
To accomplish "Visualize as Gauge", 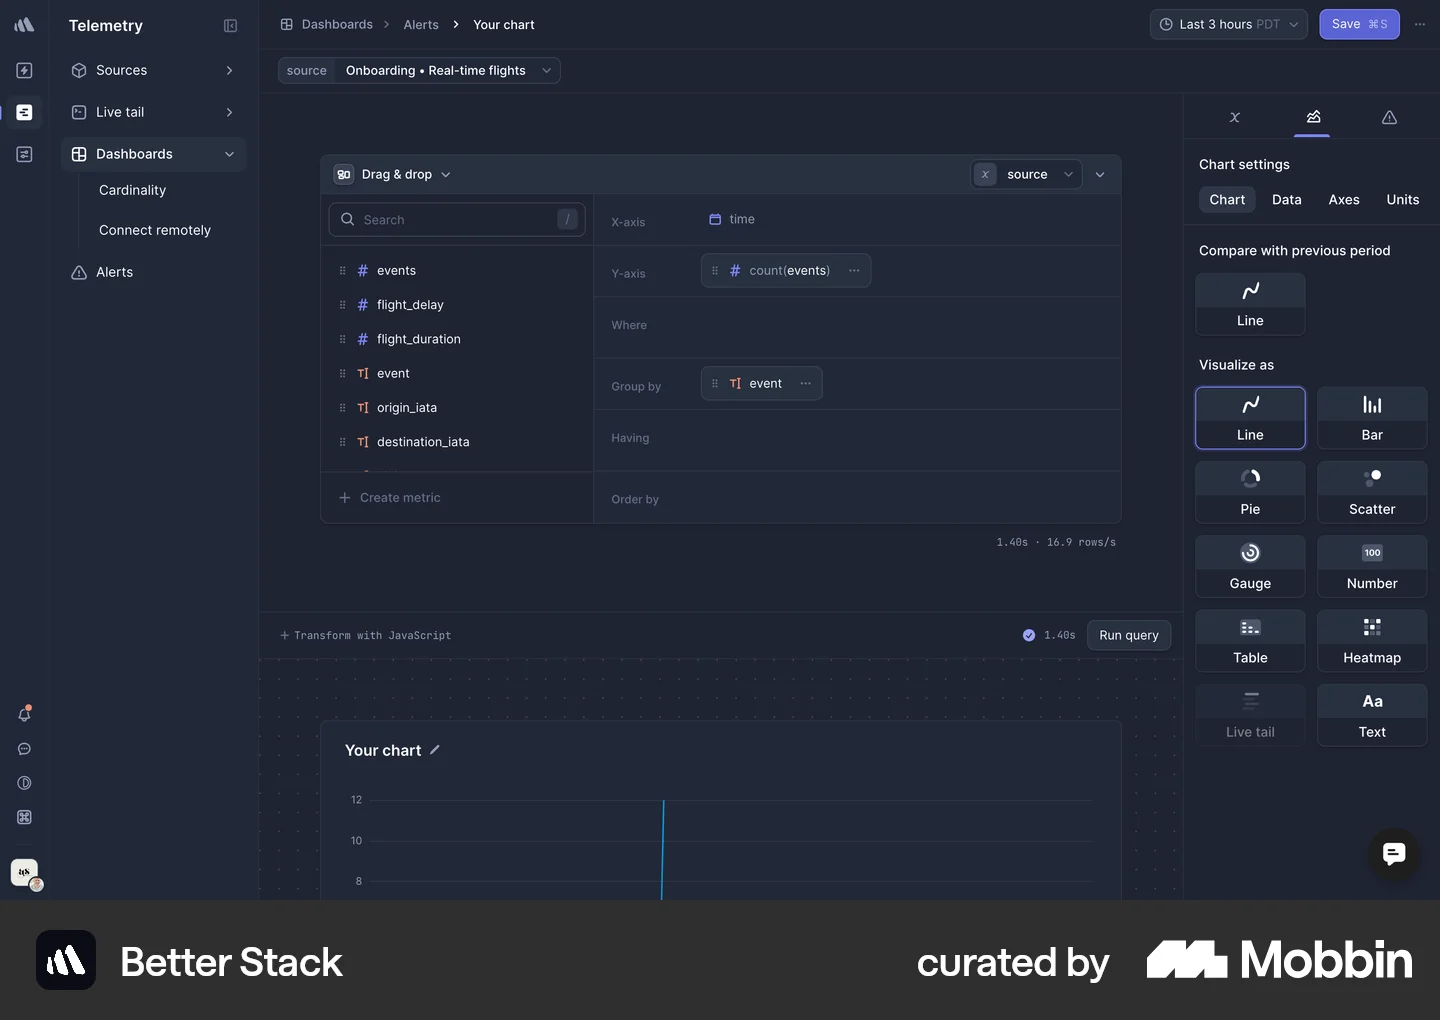I will point(1250,567).
